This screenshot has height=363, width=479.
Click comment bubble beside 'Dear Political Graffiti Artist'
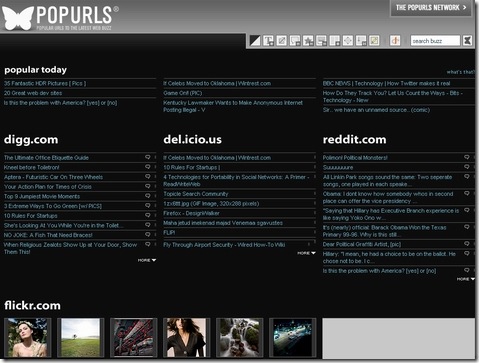click(467, 244)
